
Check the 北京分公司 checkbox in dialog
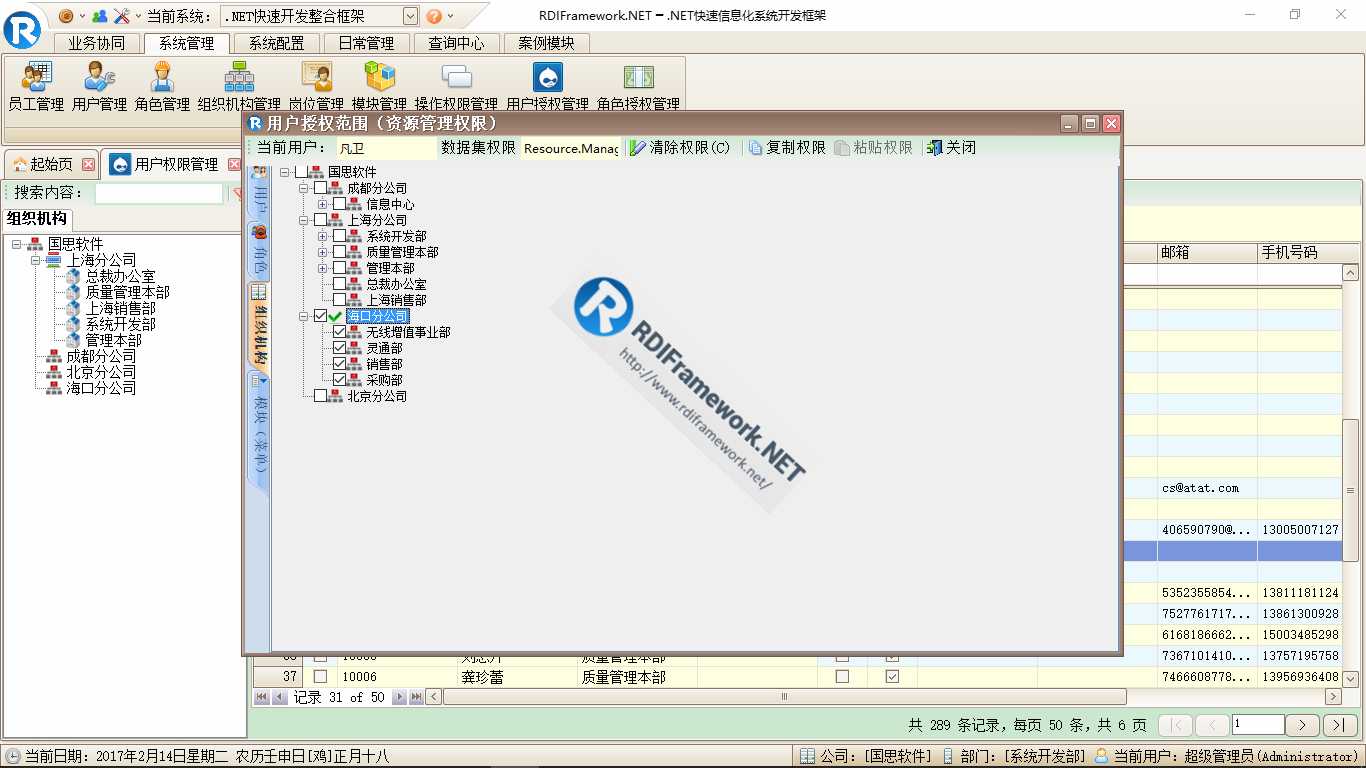[320, 396]
